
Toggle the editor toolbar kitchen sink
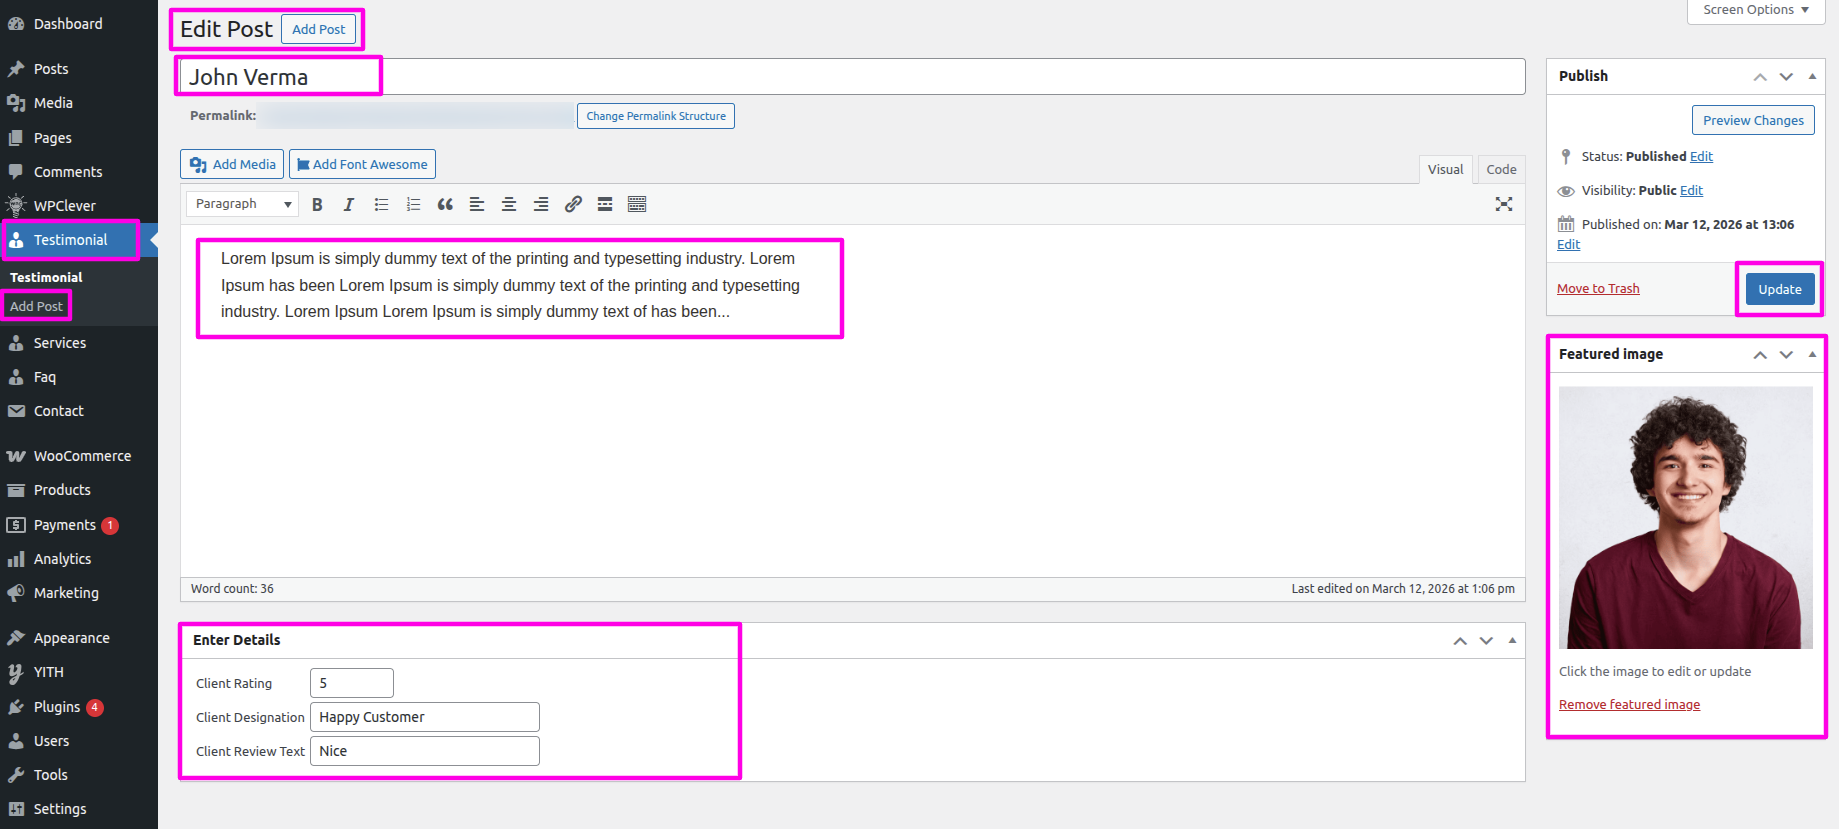(637, 204)
